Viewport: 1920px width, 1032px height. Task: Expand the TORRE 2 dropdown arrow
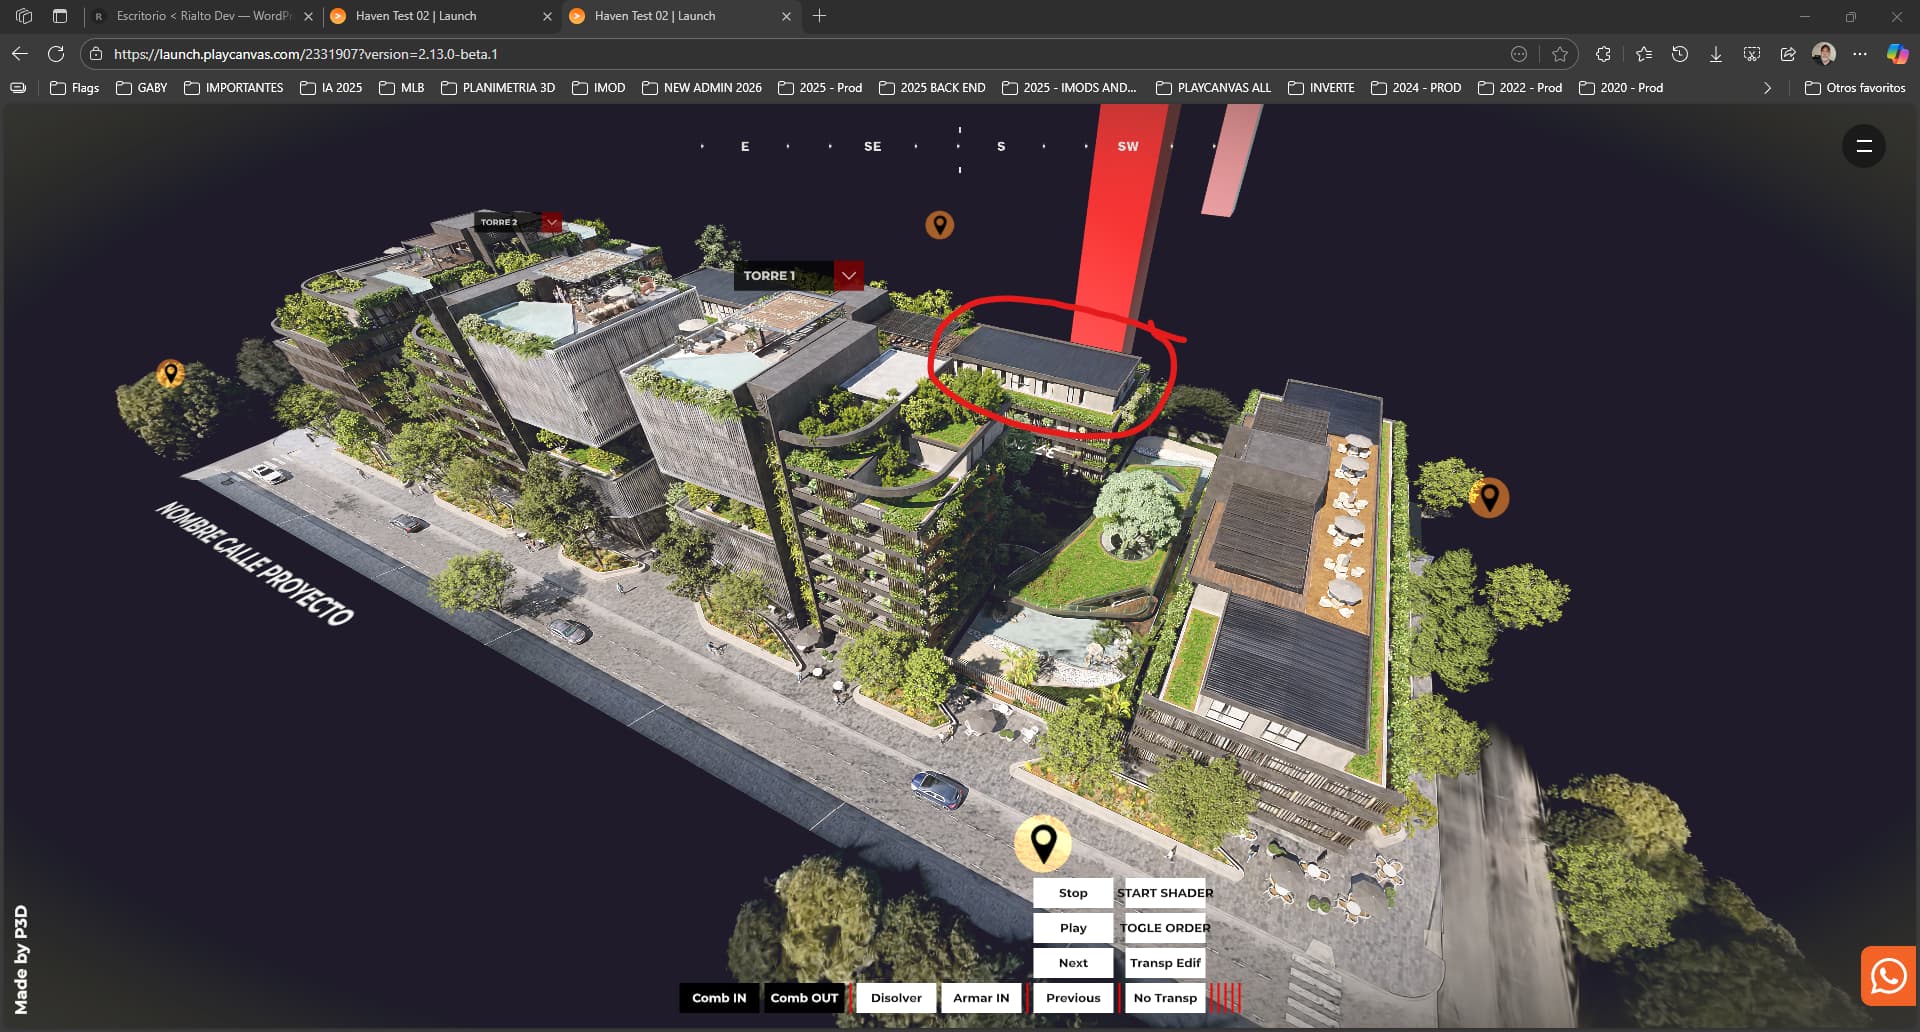click(x=551, y=222)
